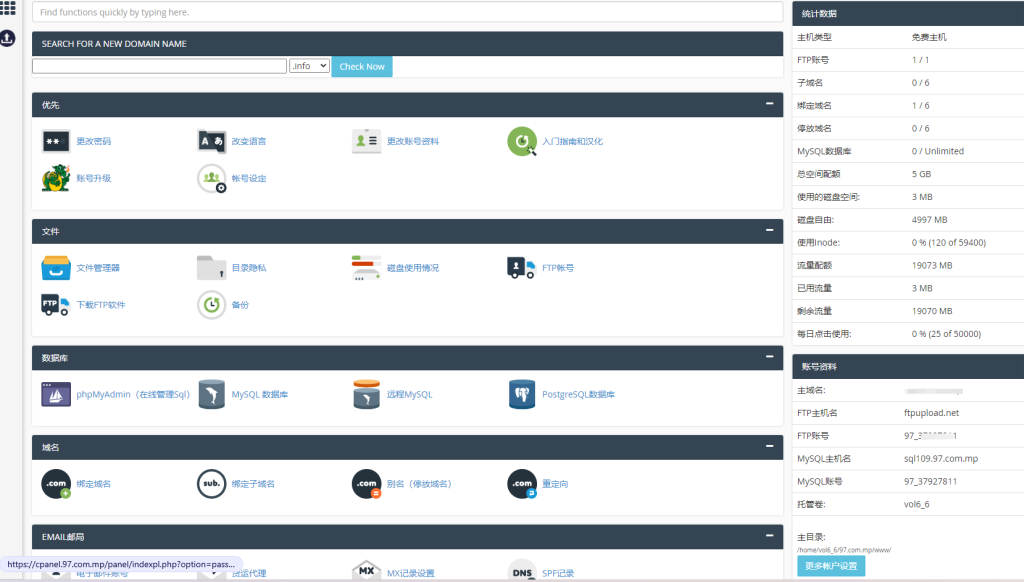Click the phpMyAdmin sailboat icon
This screenshot has width=1024, height=582.
(x=56, y=394)
